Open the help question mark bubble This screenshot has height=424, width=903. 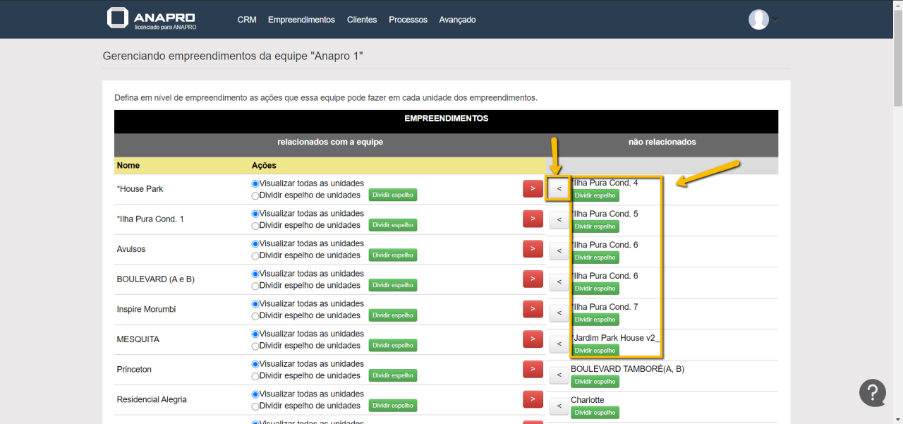[x=872, y=393]
